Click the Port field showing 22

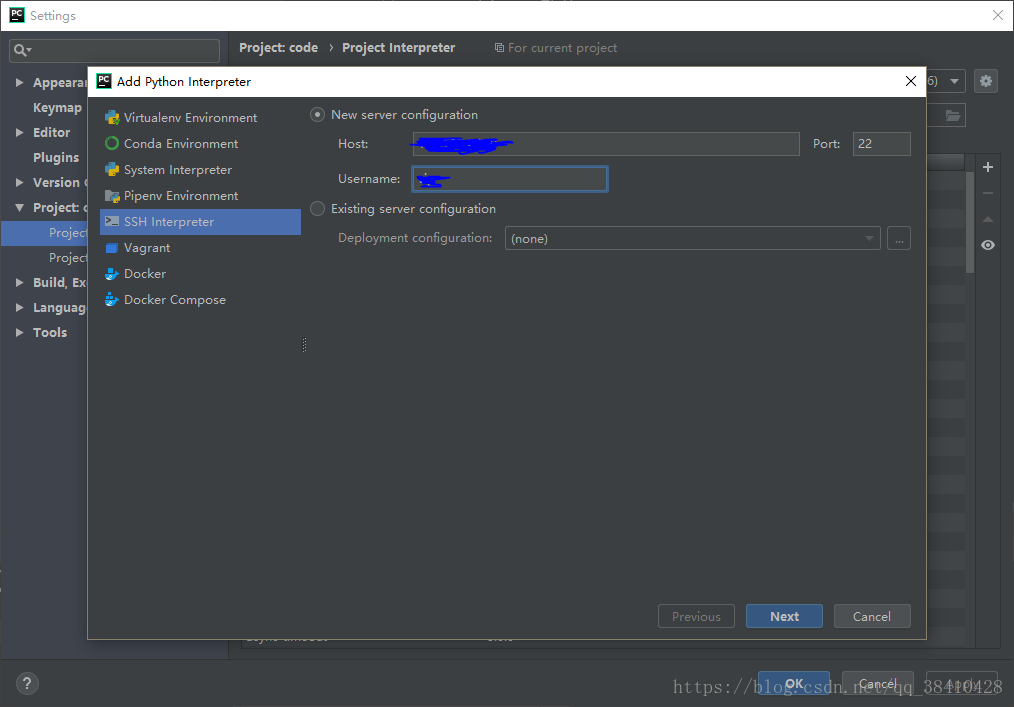point(881,144)
